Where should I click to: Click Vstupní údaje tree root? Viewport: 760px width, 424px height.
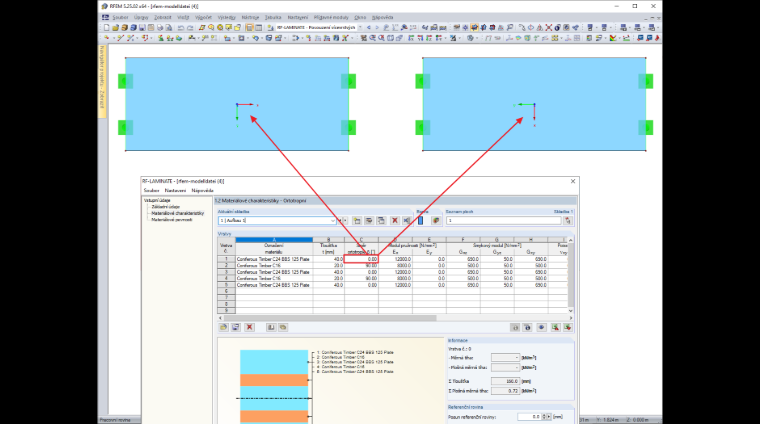tap(157, 200)
